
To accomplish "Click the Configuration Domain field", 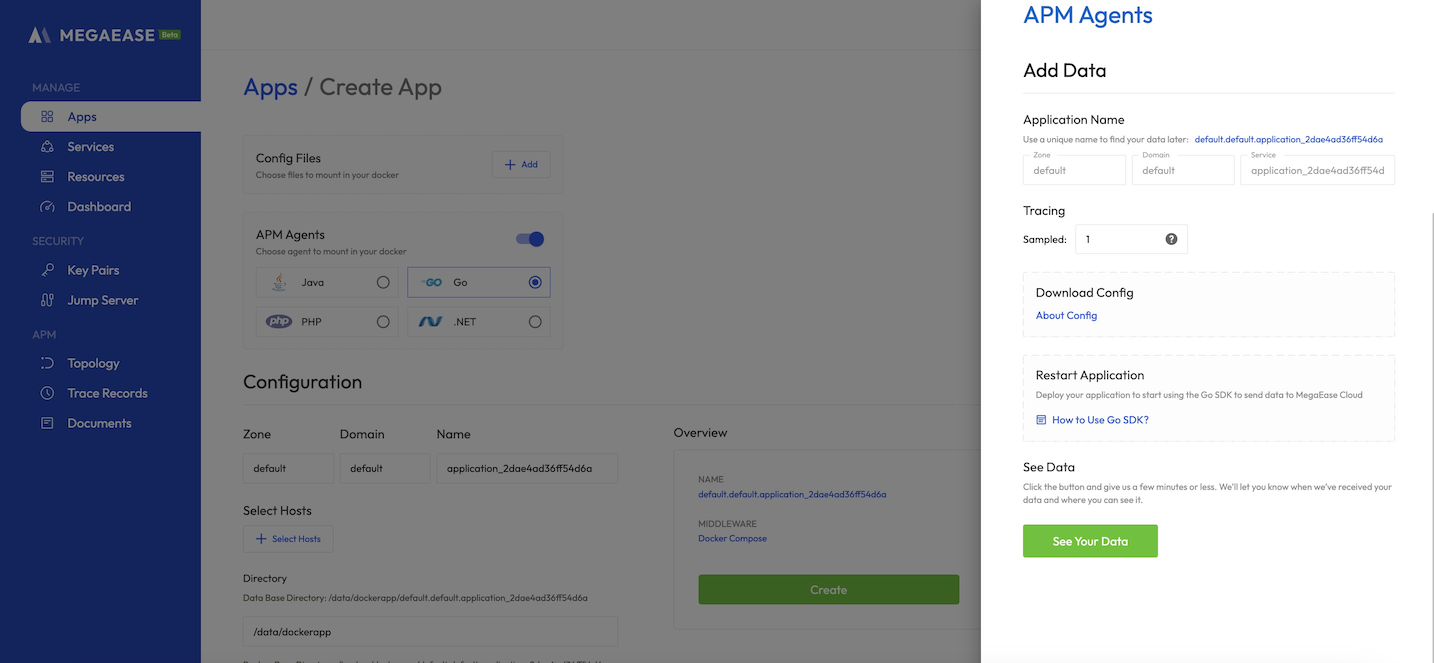I will pyautogui.click(x=385, y=468).
